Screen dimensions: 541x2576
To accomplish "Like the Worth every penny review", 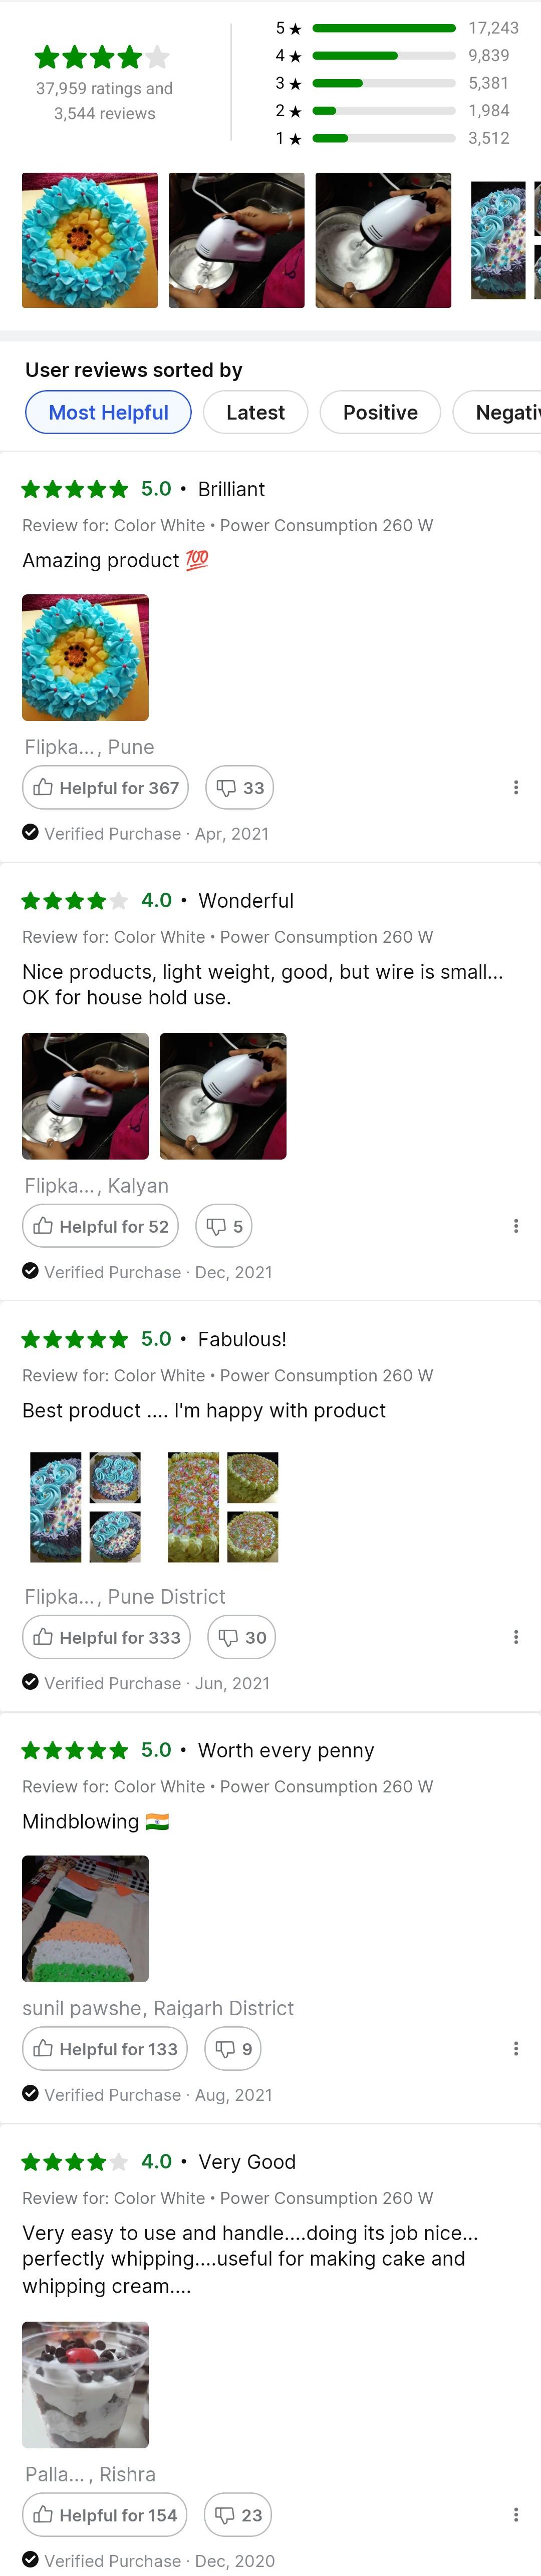I will 104,2049.
